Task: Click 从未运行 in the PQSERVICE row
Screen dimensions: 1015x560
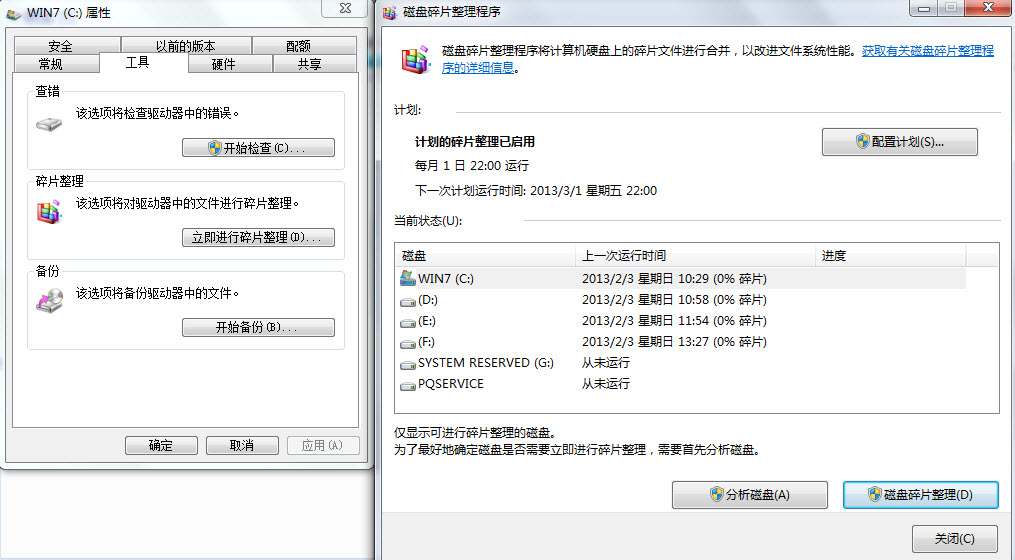Action: click(x=605, y=384)
